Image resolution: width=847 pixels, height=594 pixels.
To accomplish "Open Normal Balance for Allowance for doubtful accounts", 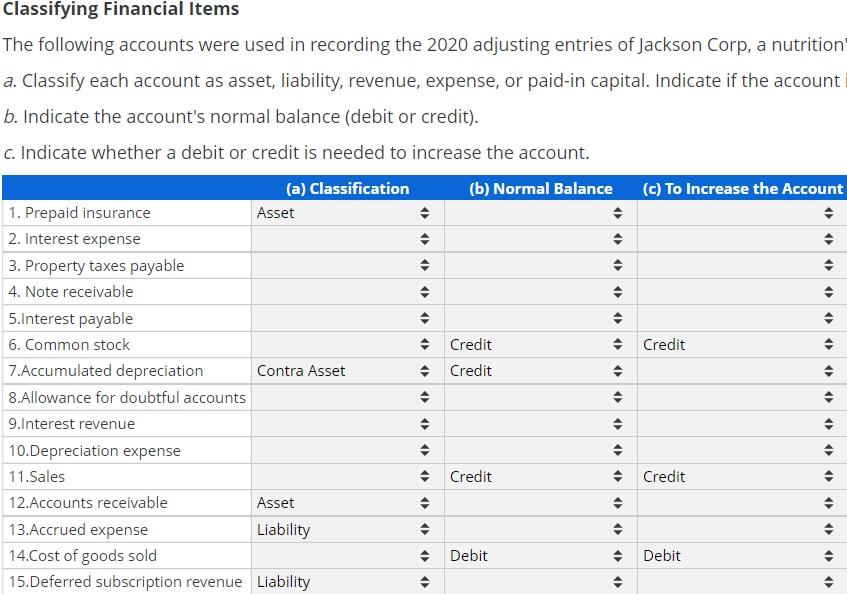I will [540, 397].
